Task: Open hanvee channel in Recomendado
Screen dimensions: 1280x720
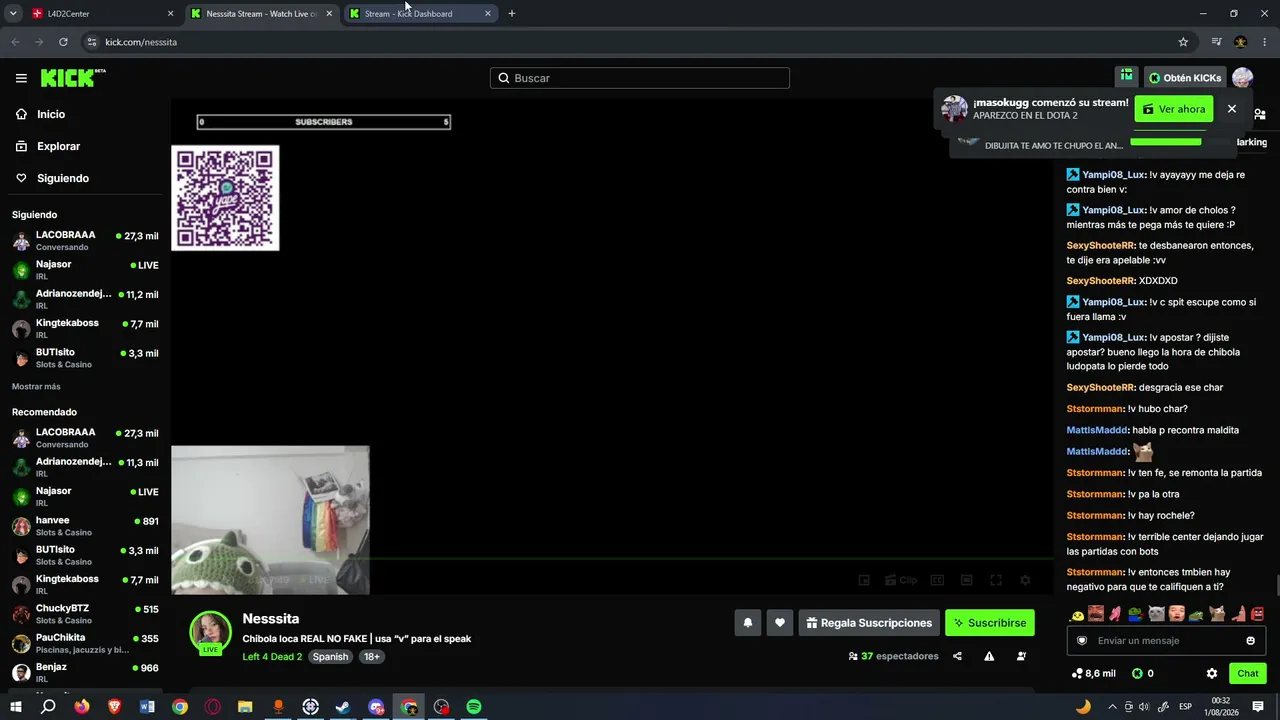Action: coord(85,526)
